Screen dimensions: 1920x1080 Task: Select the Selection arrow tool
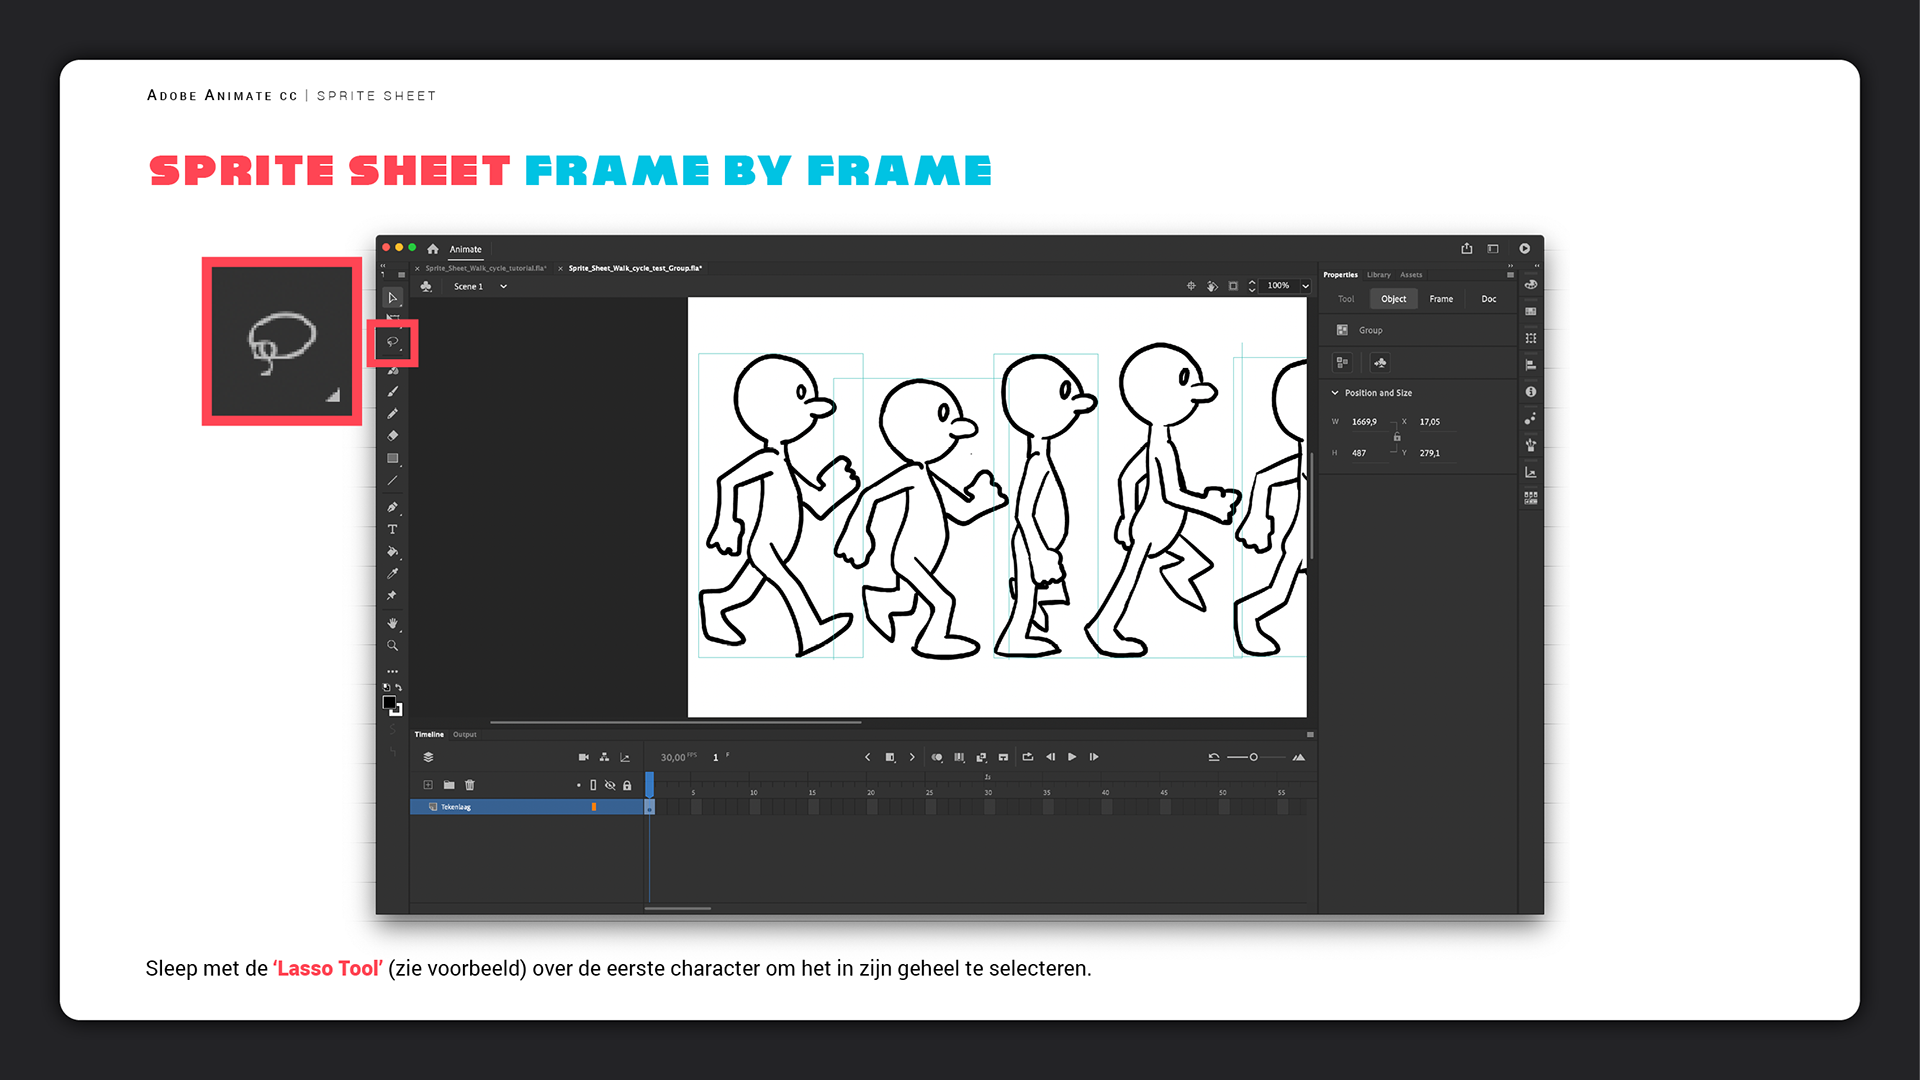[393, 298]
